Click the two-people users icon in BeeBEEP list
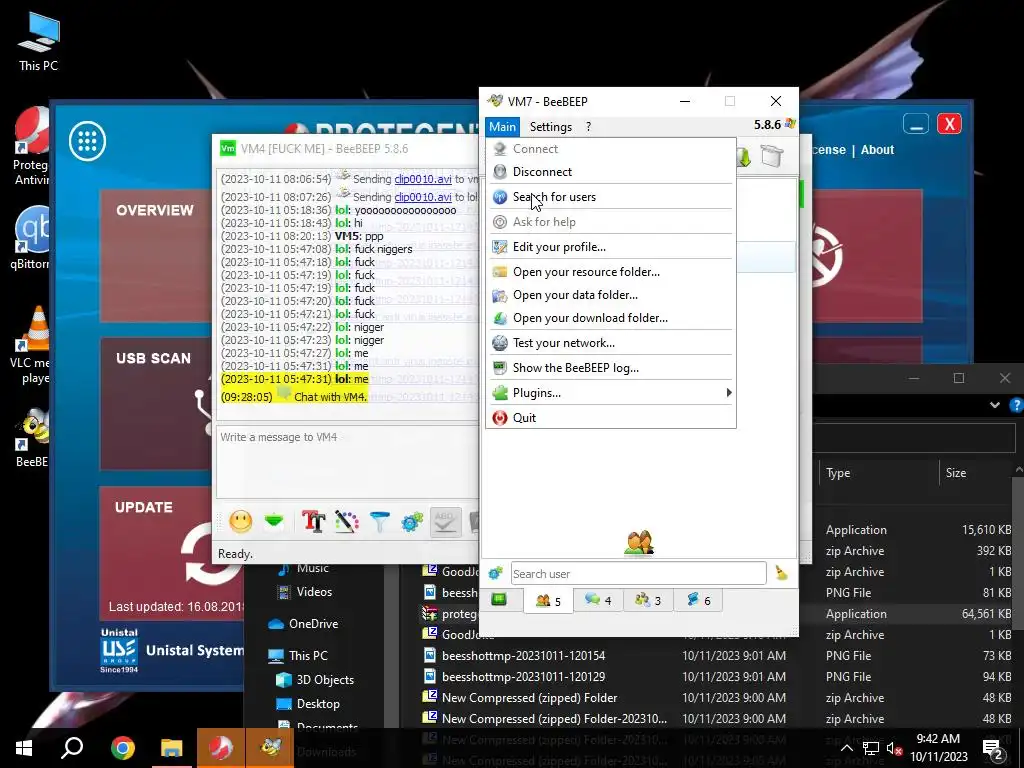 (x=639, y=543)
